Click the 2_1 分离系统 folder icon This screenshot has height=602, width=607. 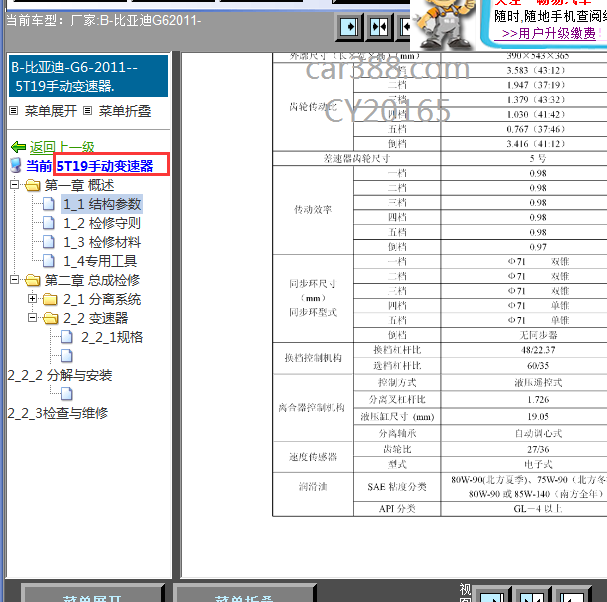pyautogui.click(x=50, y=299)
